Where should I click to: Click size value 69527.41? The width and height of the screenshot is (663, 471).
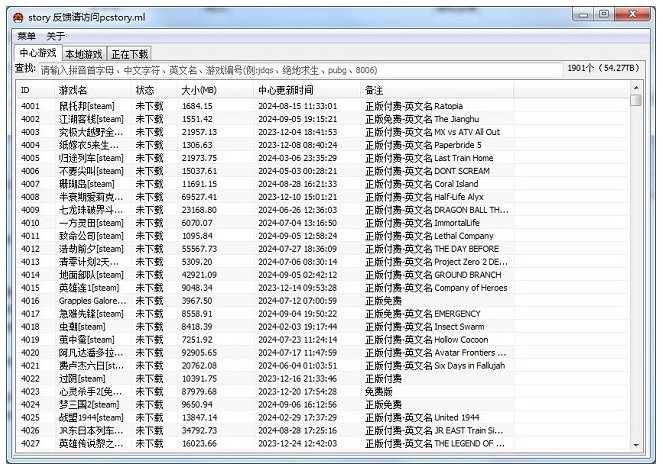click(x=199, y=197)
